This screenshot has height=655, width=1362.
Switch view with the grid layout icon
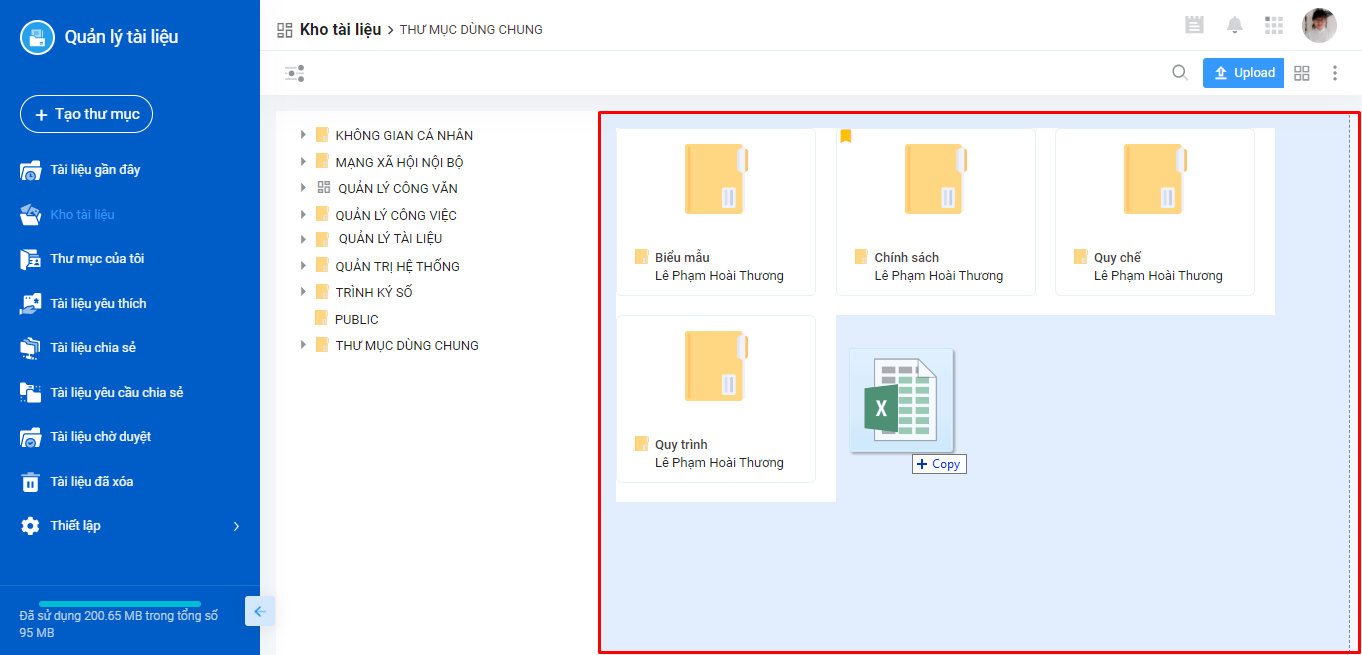tap(1302, 73)
